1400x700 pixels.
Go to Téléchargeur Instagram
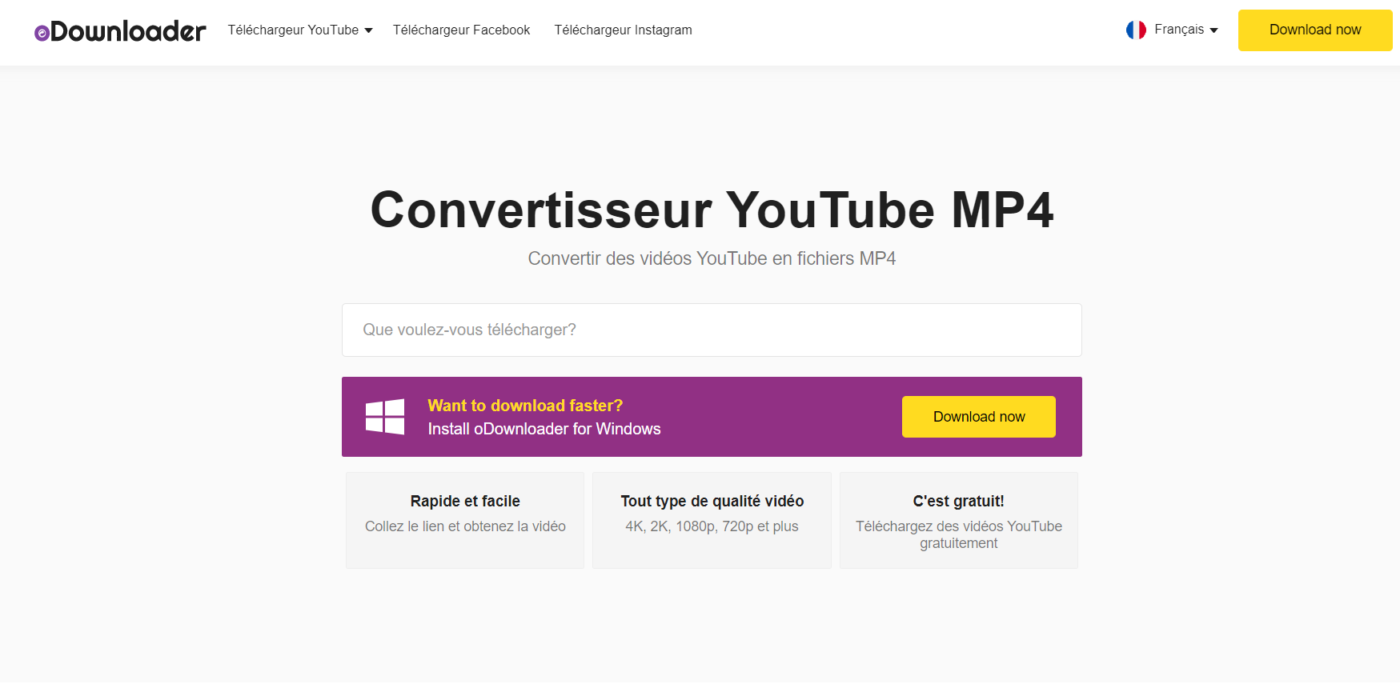pos(623,30)
